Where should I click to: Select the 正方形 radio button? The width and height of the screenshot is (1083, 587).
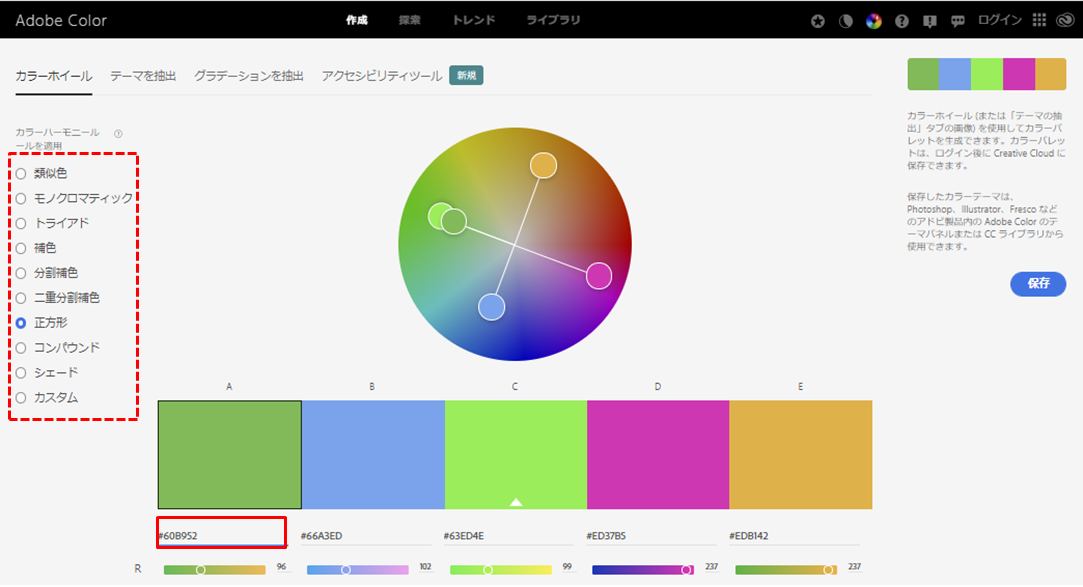click(x=21, y=323)
